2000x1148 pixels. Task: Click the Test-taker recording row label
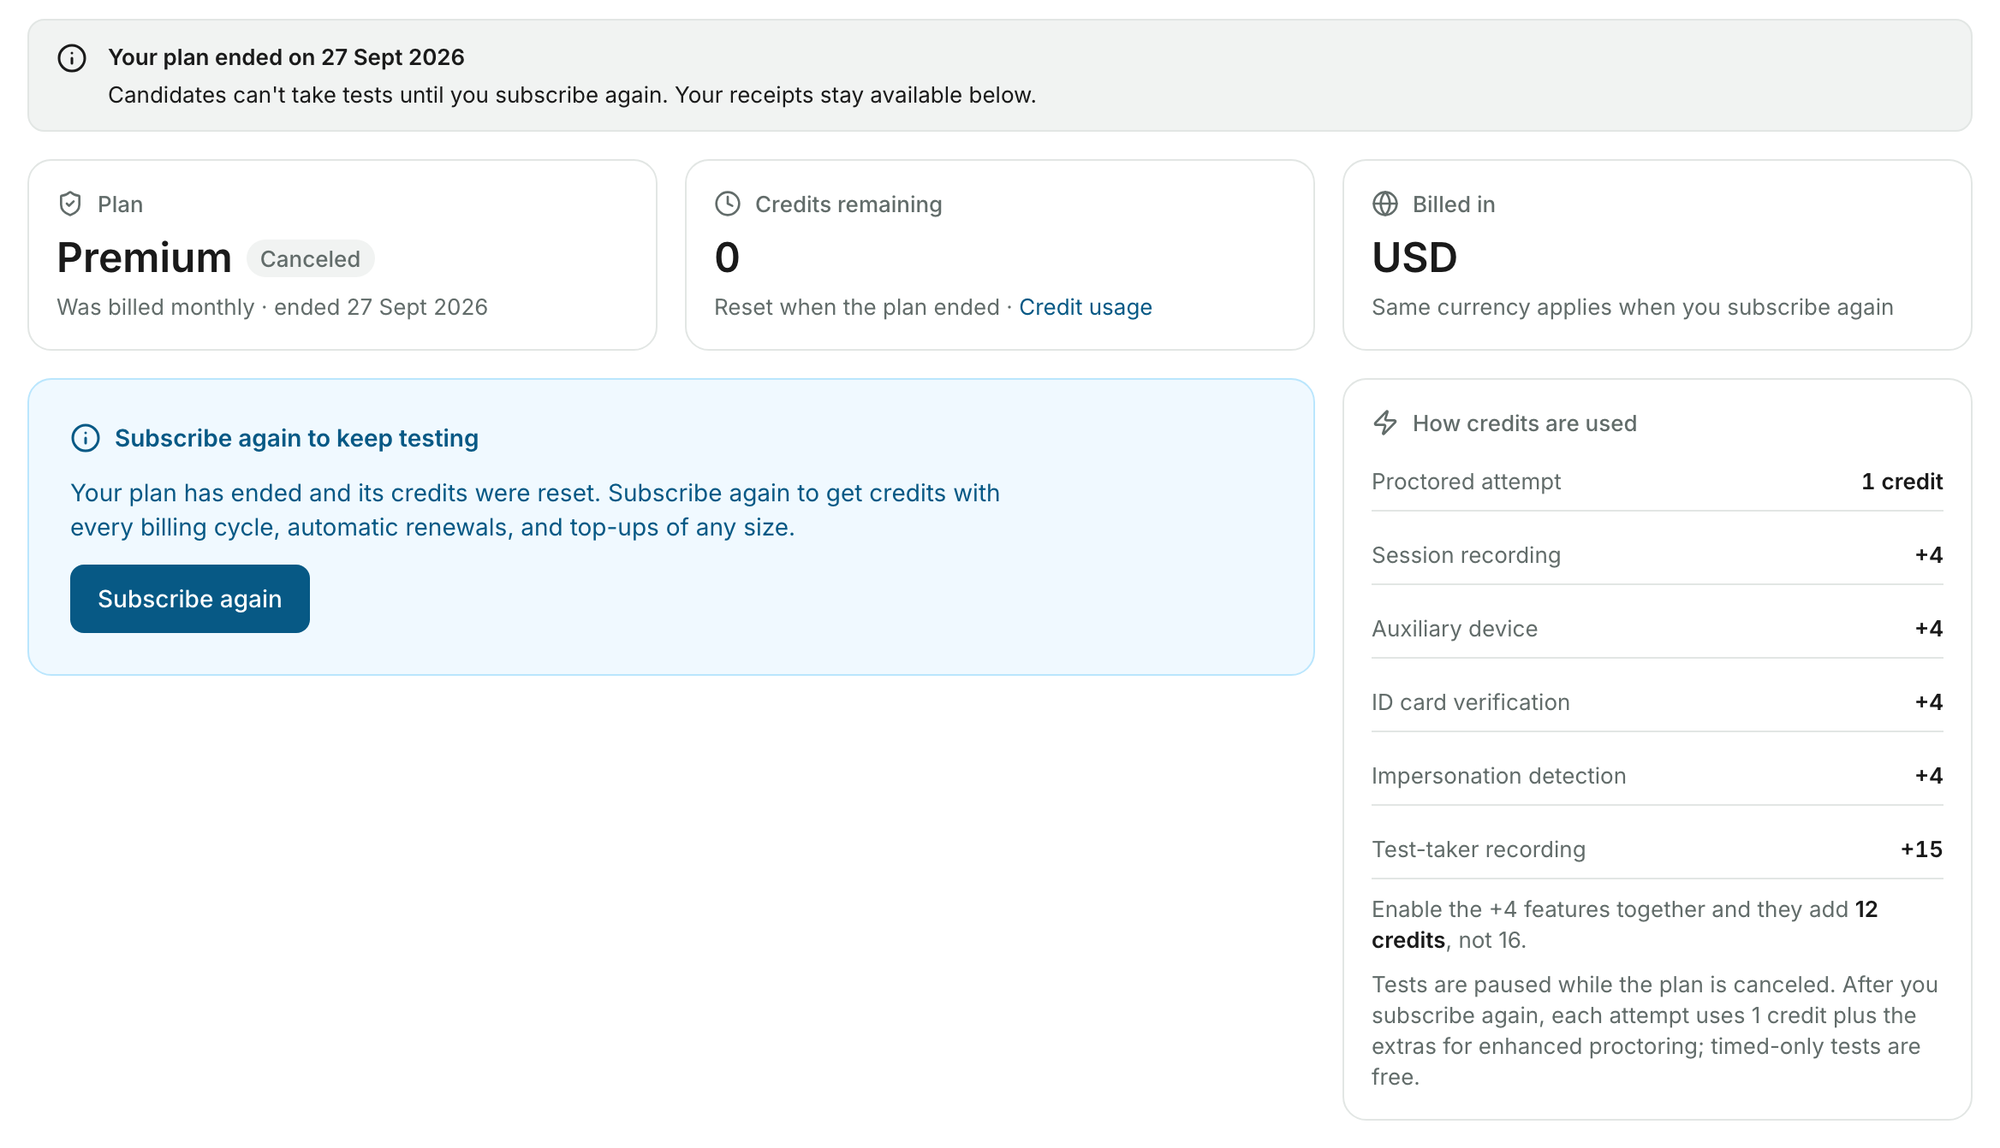click(1478, 850)
